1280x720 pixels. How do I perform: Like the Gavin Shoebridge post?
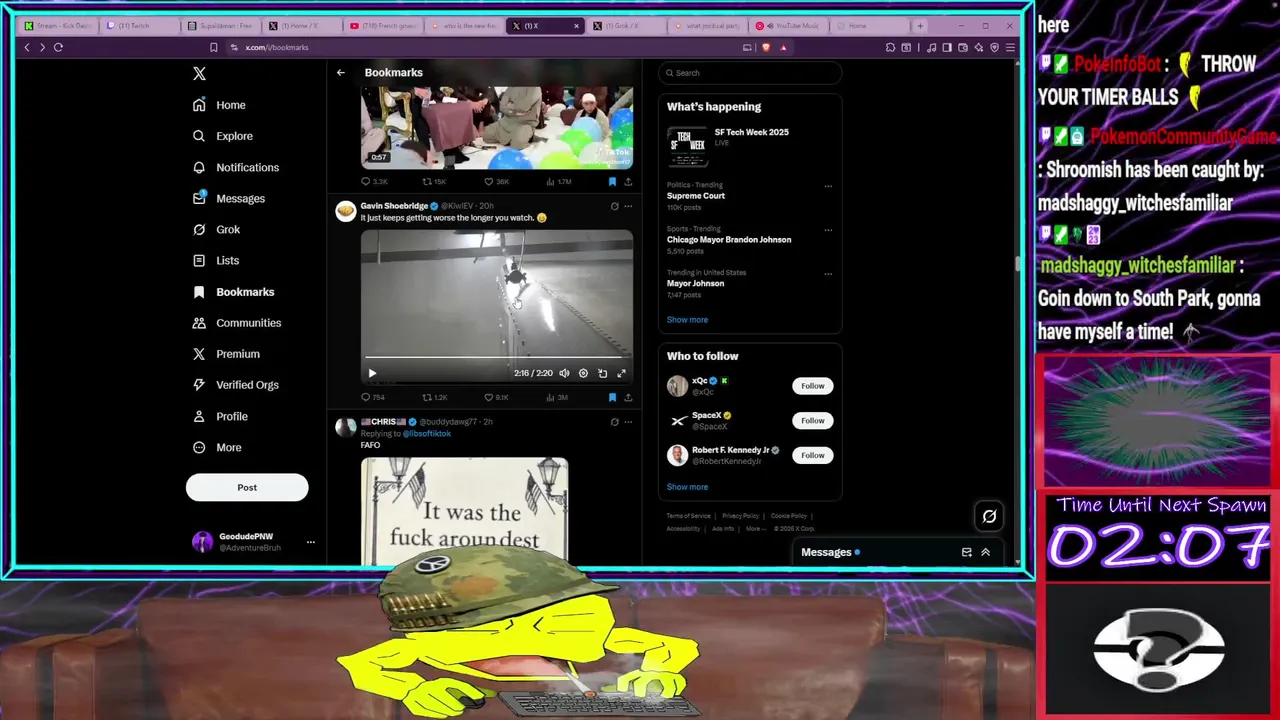496,397
